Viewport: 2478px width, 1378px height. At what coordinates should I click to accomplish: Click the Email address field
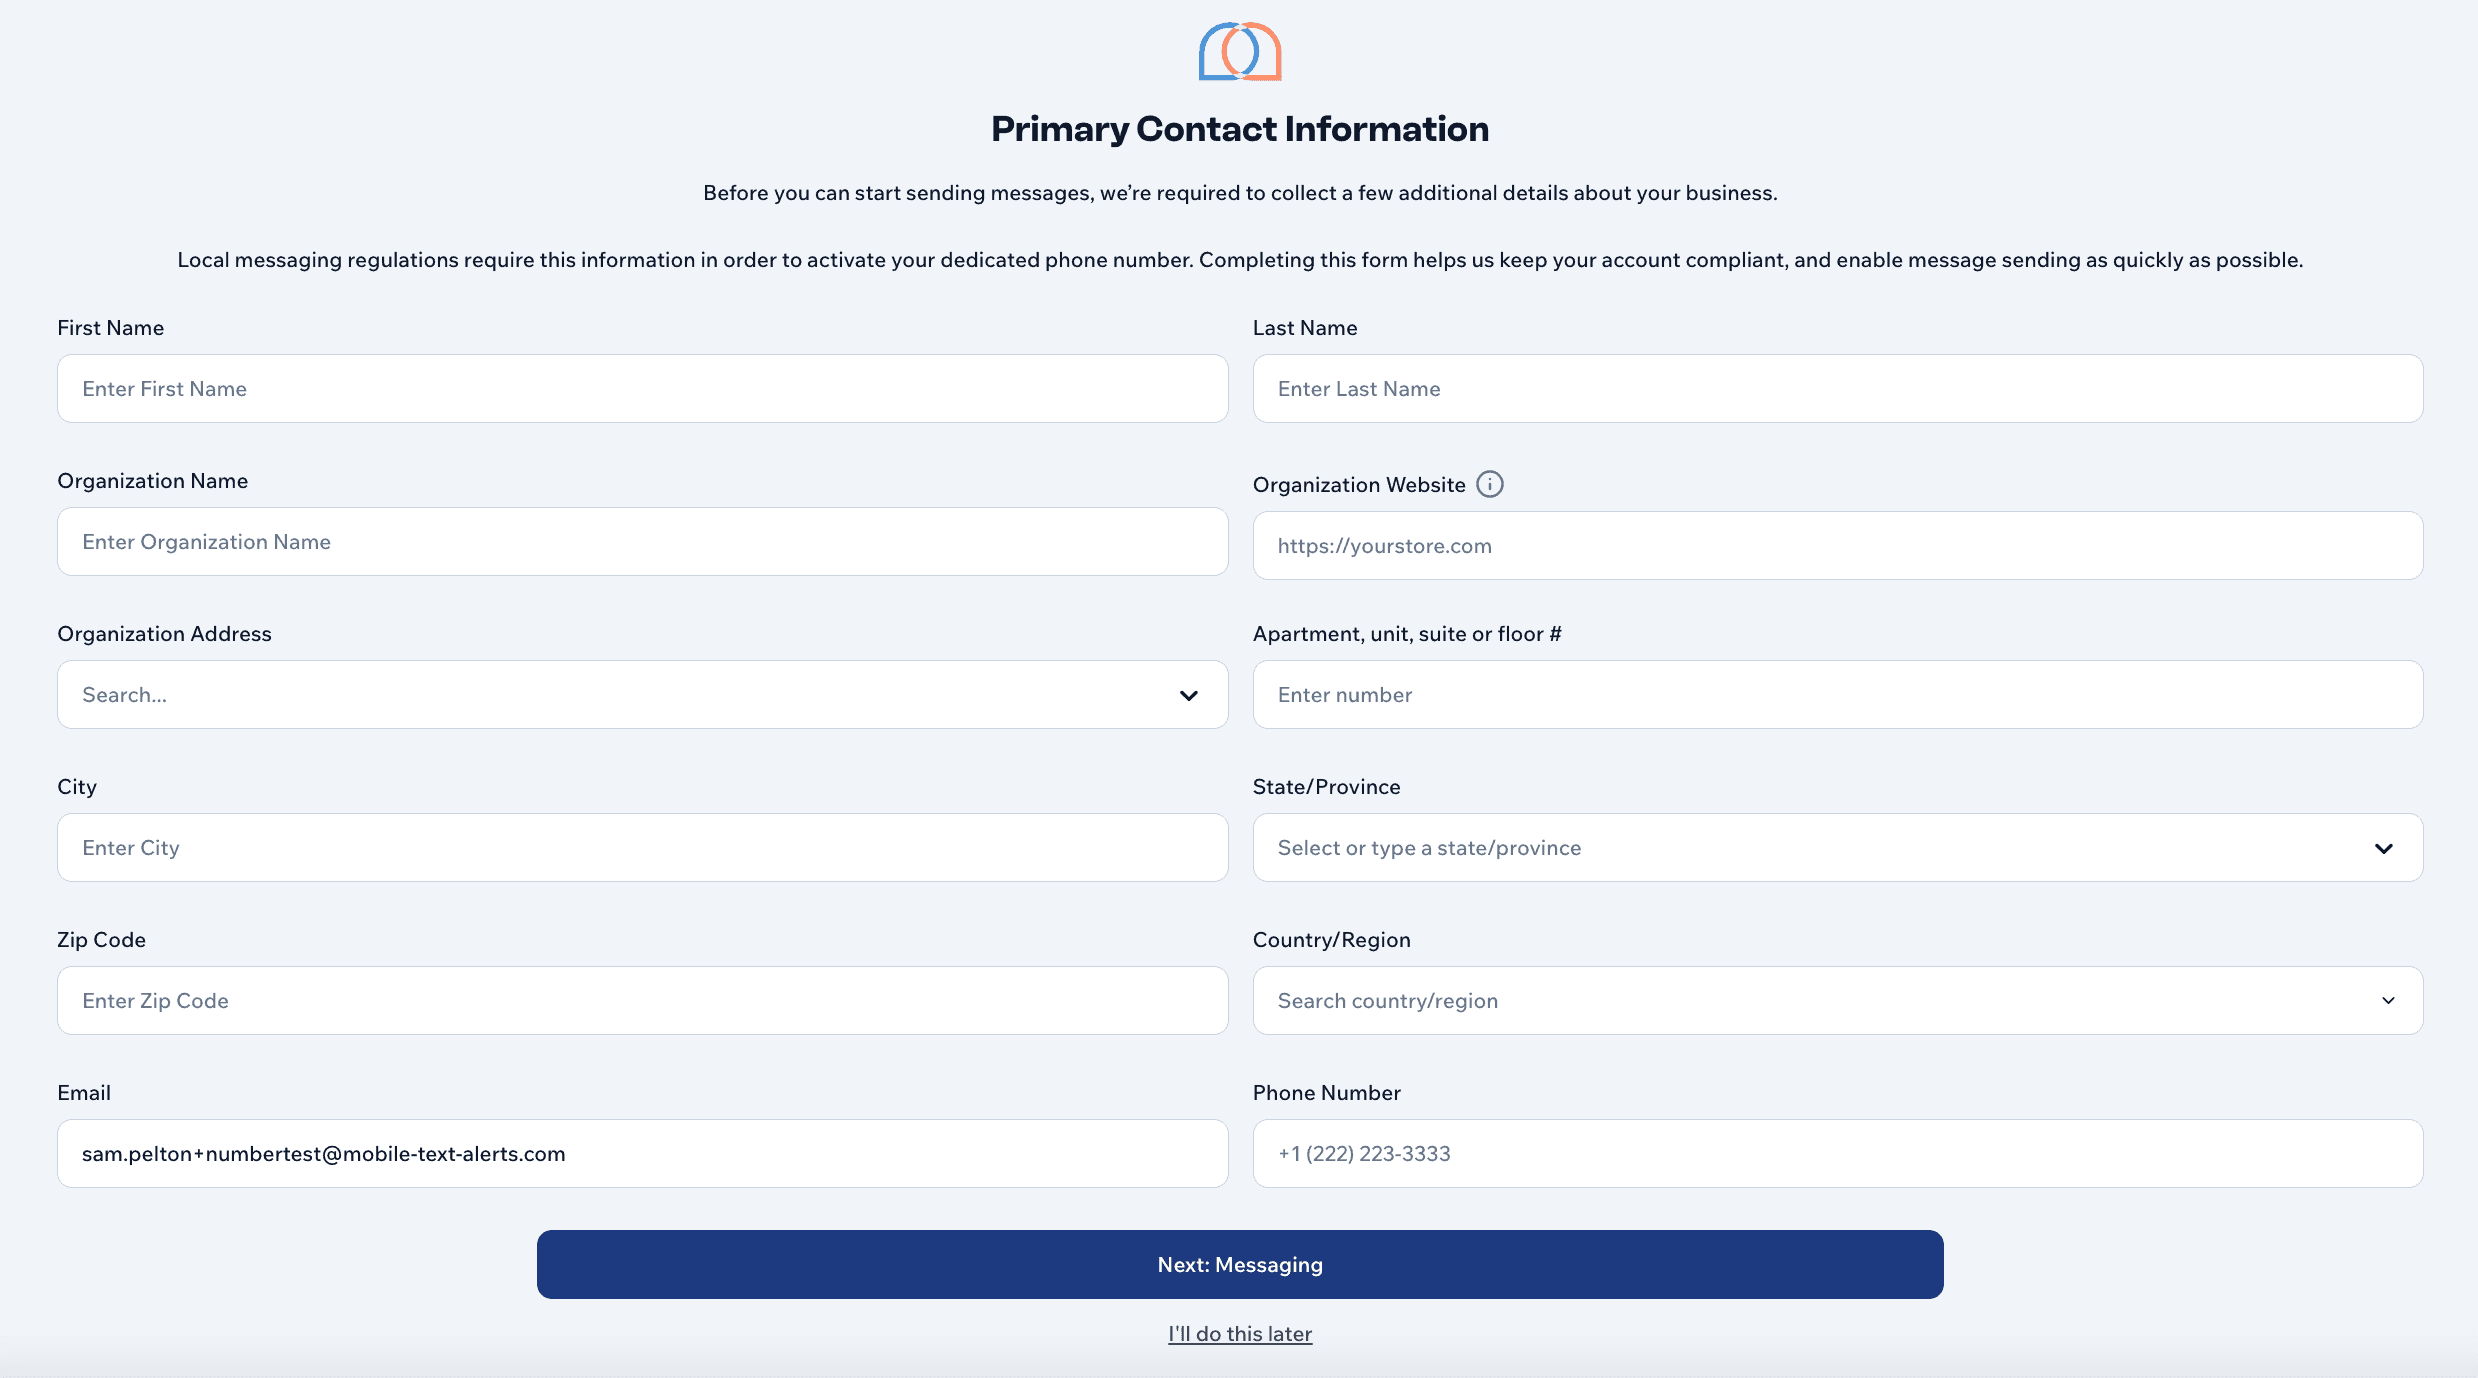642,1153
